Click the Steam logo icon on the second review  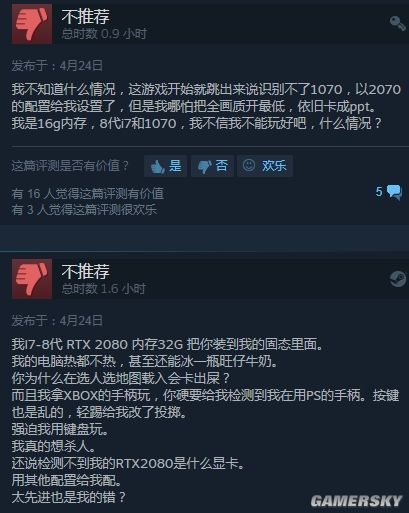pyautogui.click(x=398, y=279)
